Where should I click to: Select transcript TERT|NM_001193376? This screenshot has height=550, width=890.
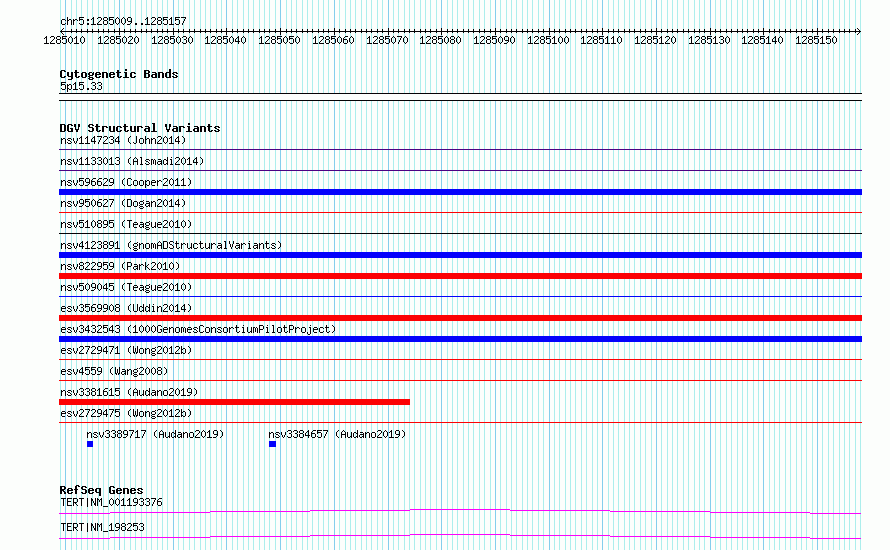(111, 502)
